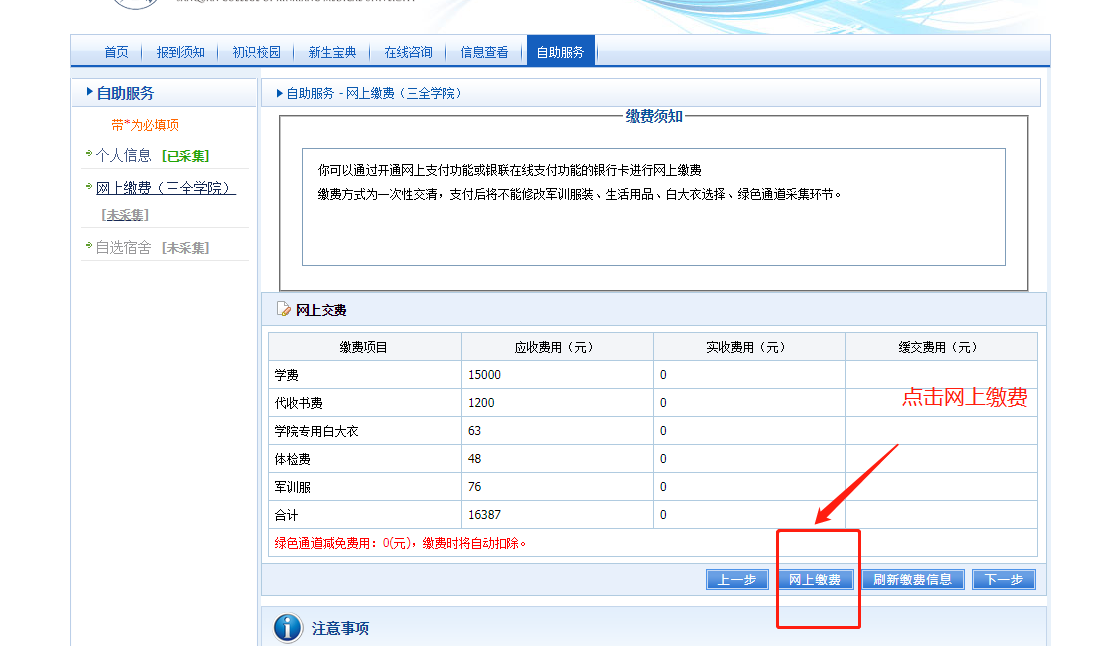The width and height of the screenshot is (1118, 665).
Task: Click the blue info icon beside 注意事项
Action: 288,628
